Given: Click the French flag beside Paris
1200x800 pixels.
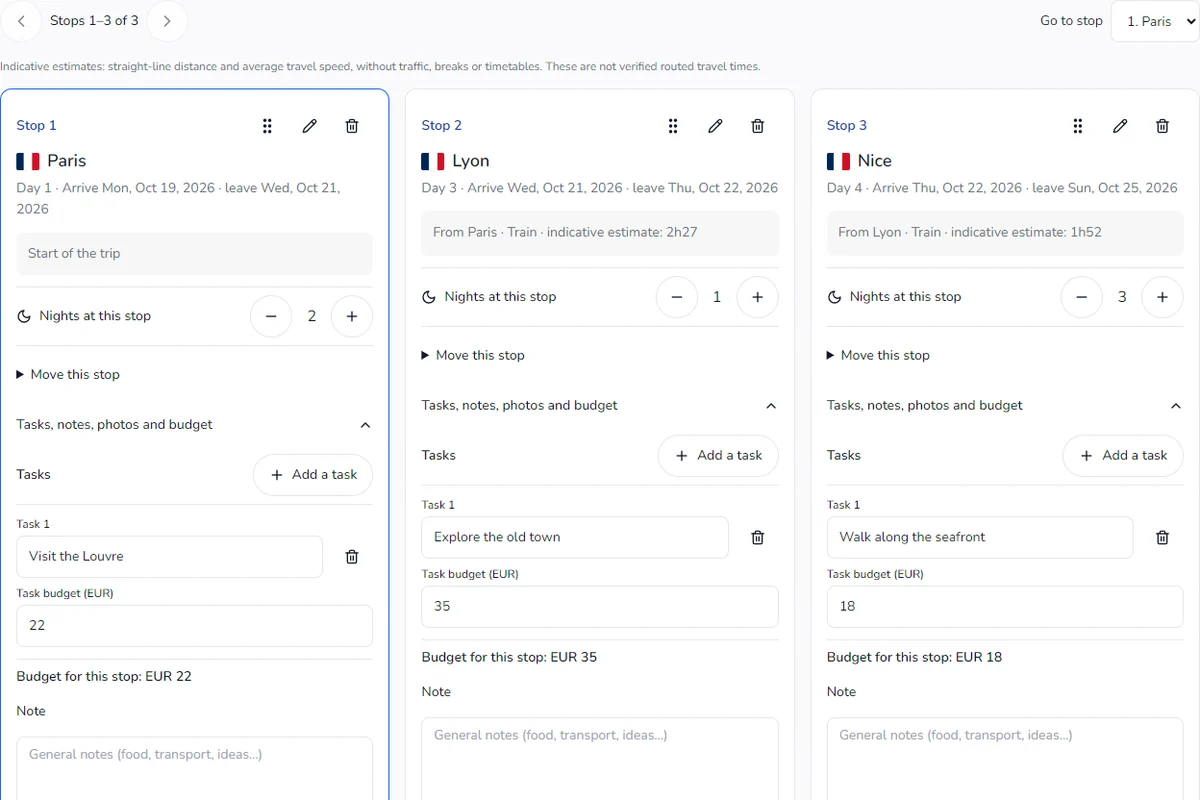Looking at the screenshot, I should tap(28, 161).
